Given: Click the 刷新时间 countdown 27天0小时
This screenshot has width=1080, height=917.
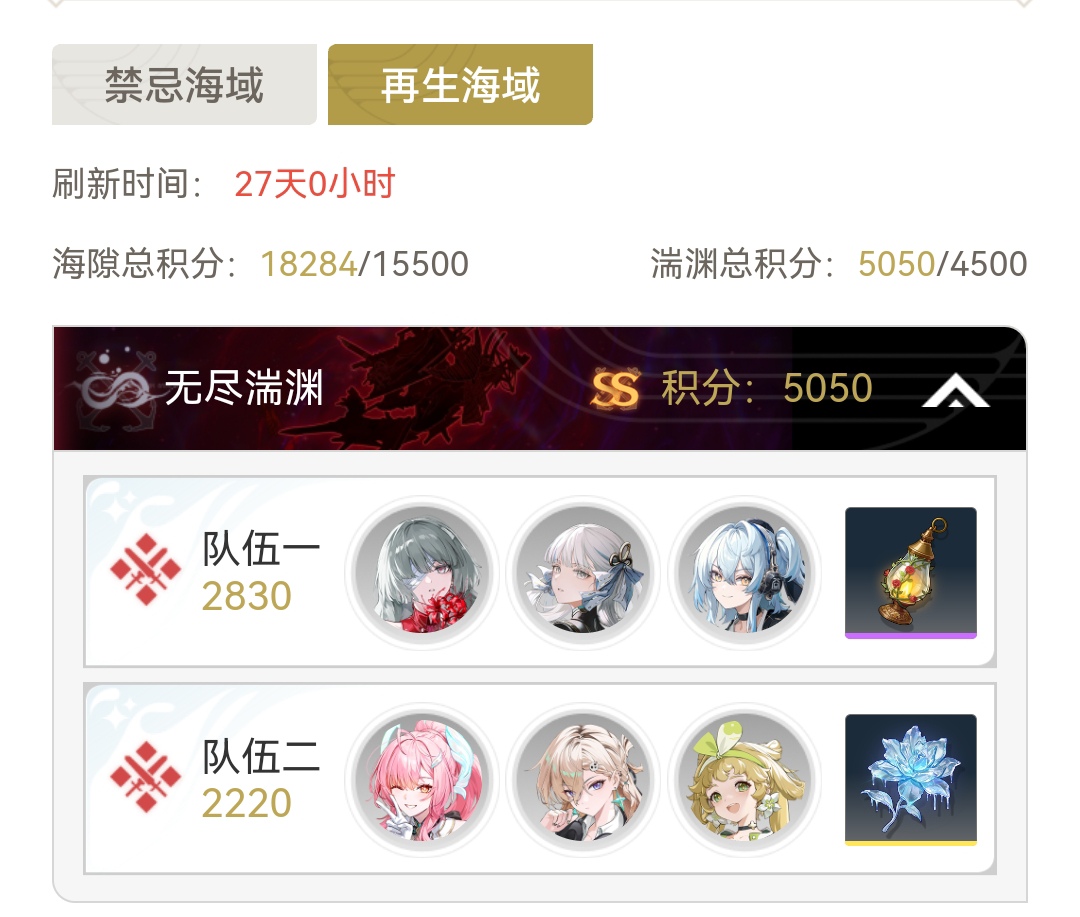Looking at the screenshot, I should click(x=314, y=184).
